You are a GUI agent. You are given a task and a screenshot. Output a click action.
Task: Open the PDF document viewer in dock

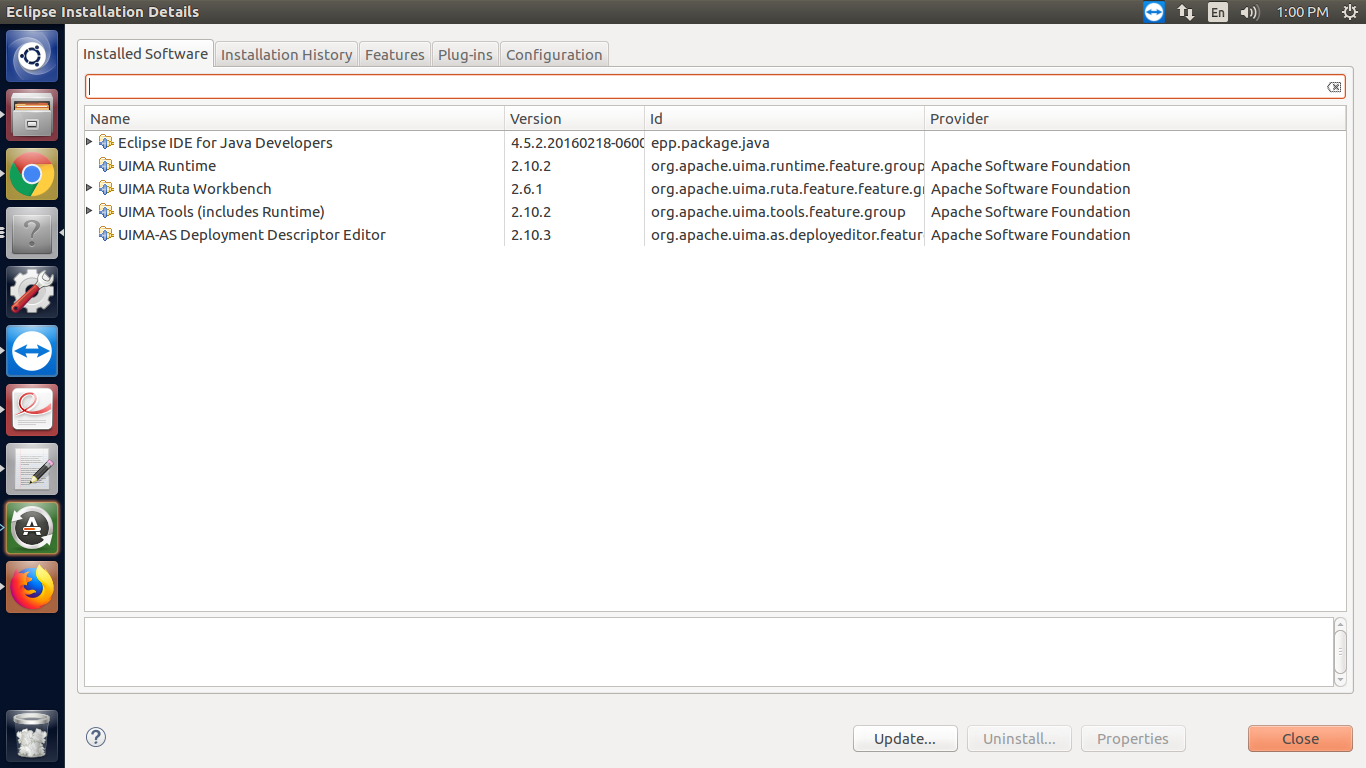(x=32, y=410)
